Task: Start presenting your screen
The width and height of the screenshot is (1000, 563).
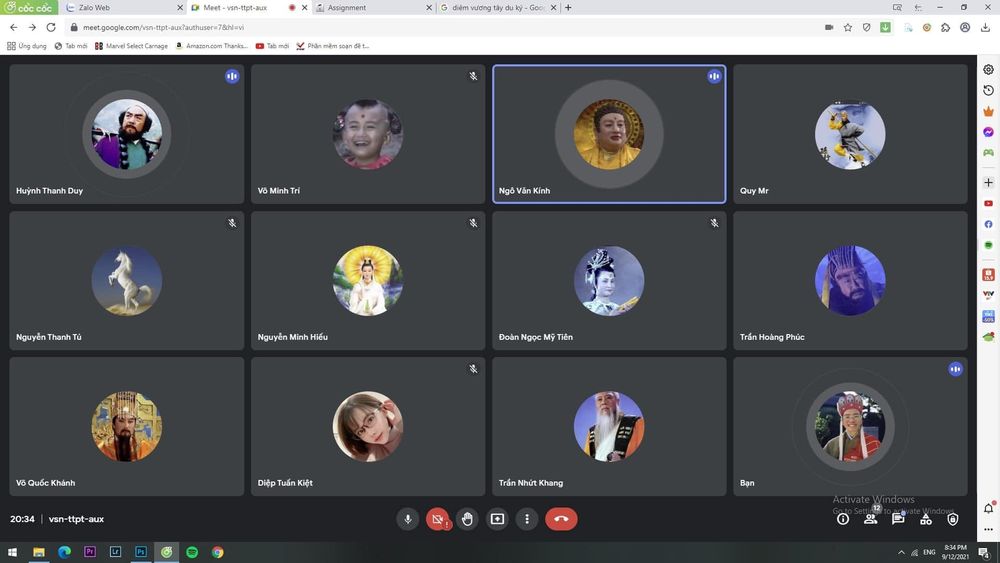Action: [x=497, y=519]
